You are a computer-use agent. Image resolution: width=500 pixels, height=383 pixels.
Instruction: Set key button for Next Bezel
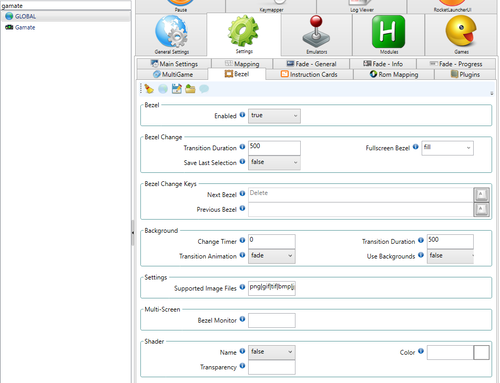coord(481,195)
